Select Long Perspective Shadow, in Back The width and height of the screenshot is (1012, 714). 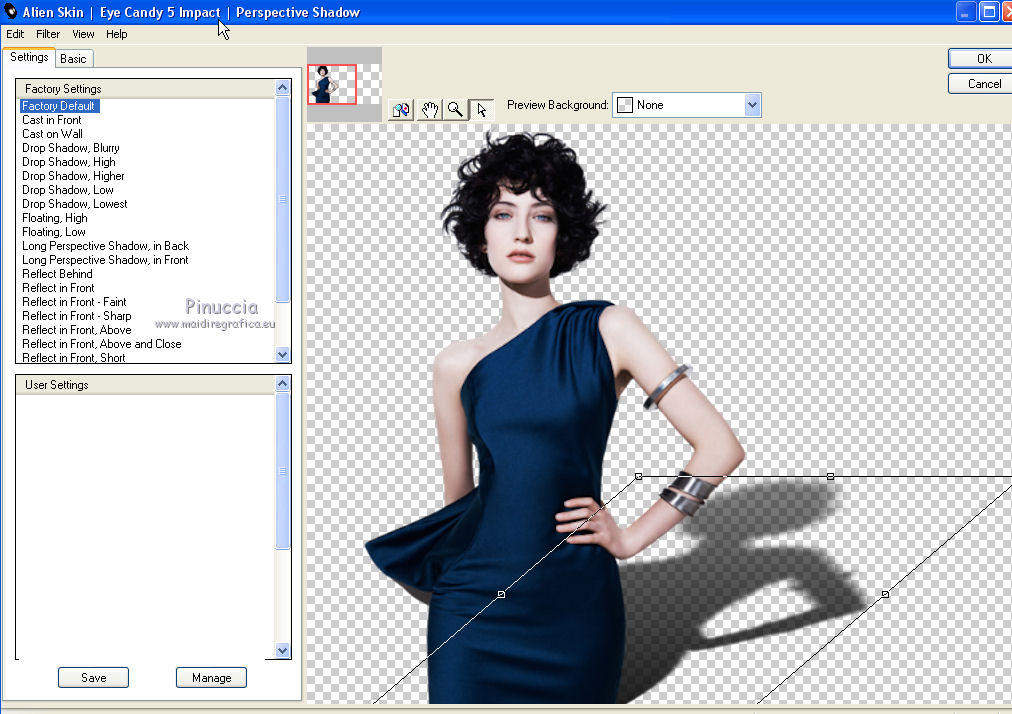point(105,246)
